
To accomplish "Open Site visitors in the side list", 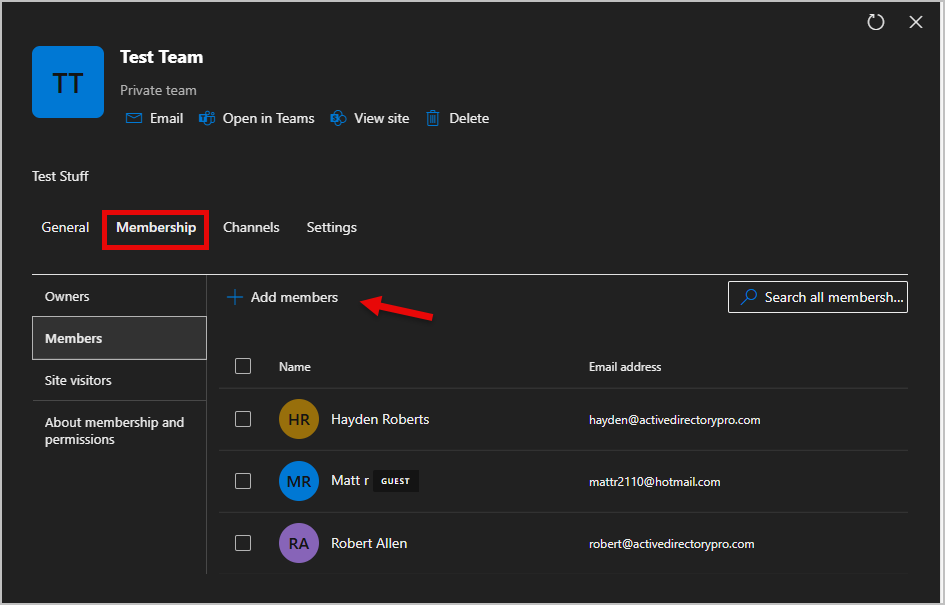I will click(78, 380).
